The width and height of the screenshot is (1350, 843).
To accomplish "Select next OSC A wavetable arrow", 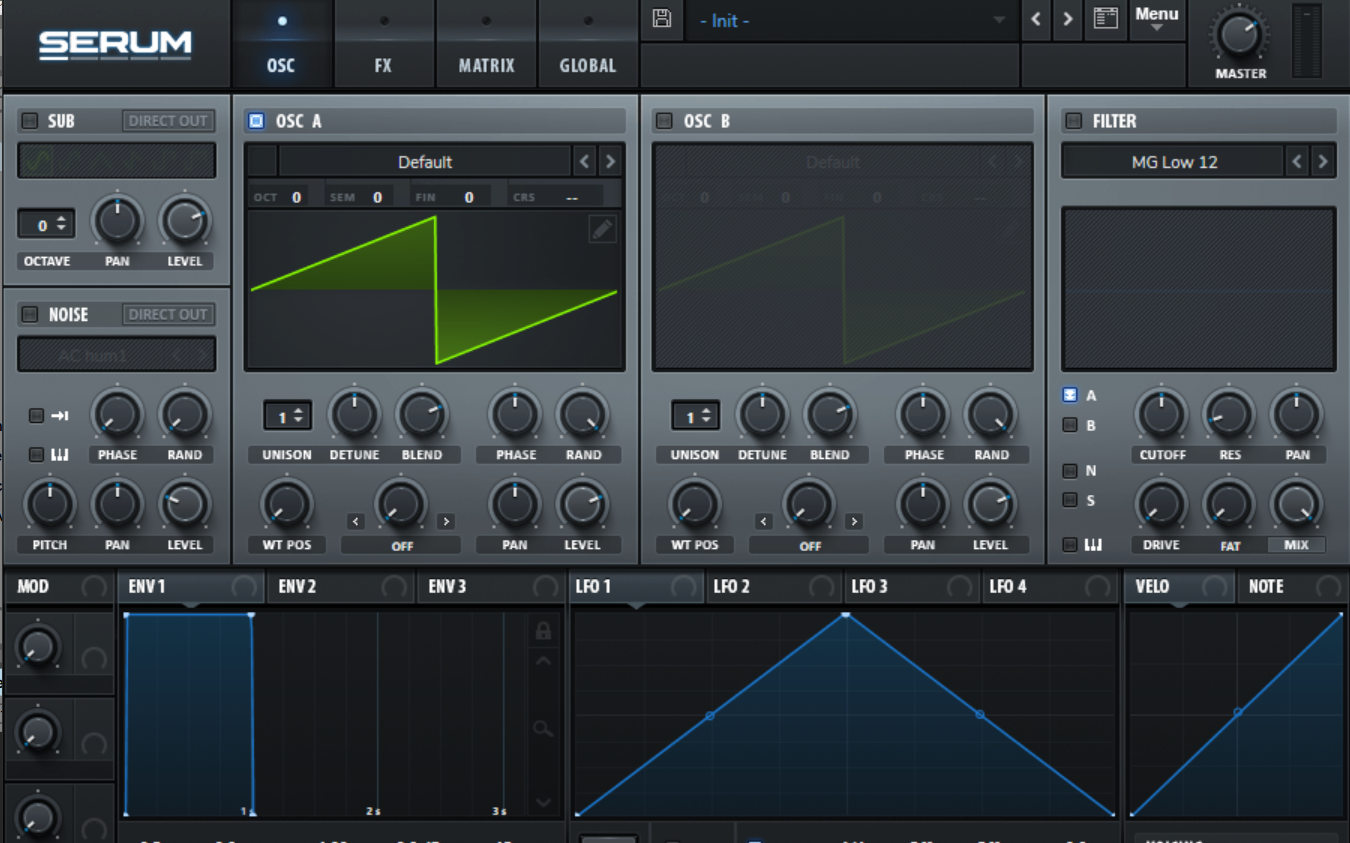I will pos(610,162).
